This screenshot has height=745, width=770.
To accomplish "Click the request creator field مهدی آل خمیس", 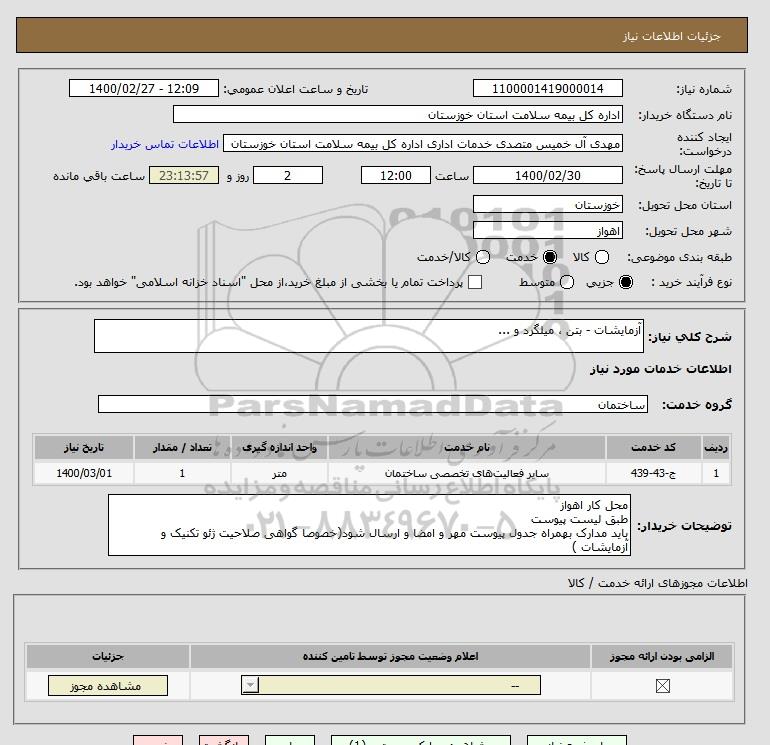I will point(423,144).
